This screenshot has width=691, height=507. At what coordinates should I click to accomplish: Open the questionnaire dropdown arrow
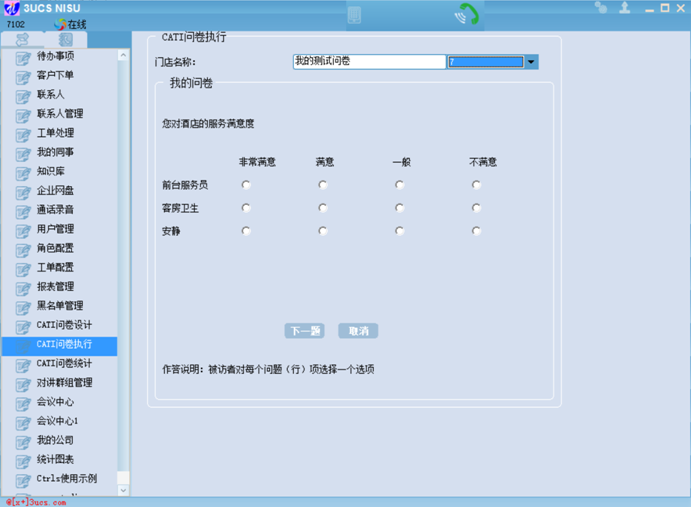pos(531,62)
